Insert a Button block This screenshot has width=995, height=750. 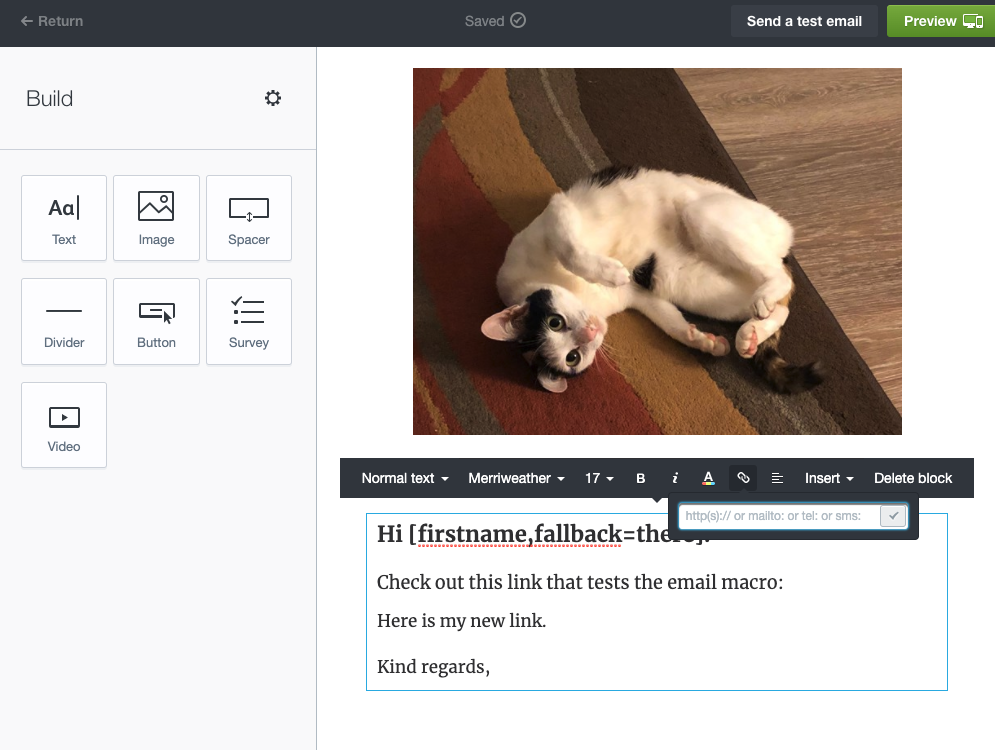156,321
